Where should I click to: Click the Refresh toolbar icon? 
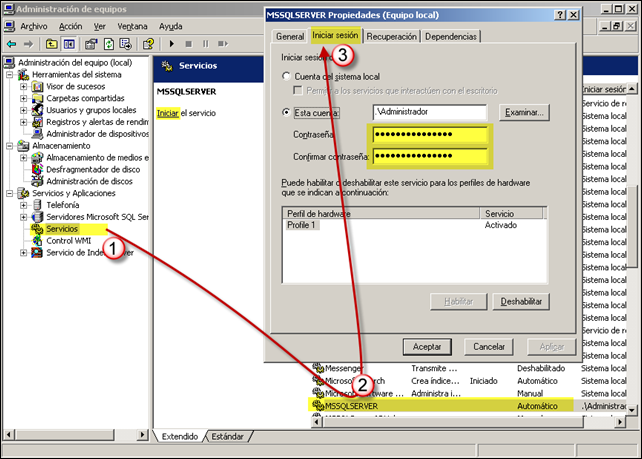(x=109, y=44)
